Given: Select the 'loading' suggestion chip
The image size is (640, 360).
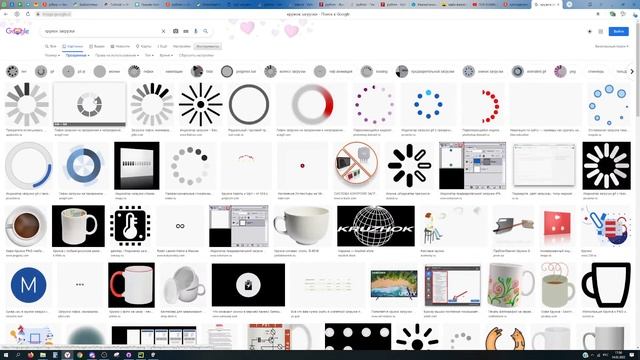Looking at the screenshot, I should tap(374, 71).
